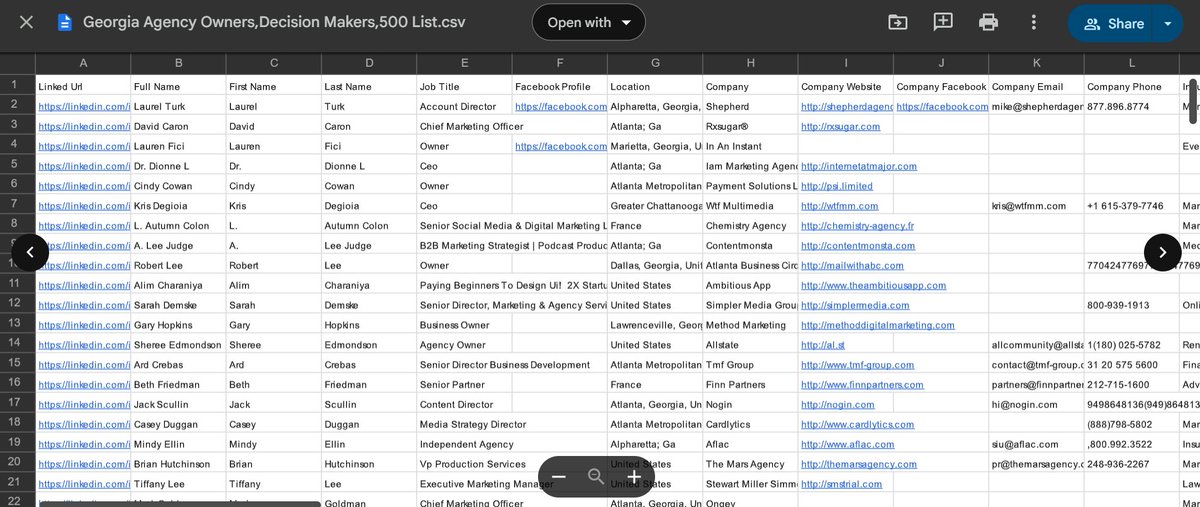Image resolution: width=1200 pixels, height=507 pixels.
Task: Select row 7 header
Action: click(15, 204)
